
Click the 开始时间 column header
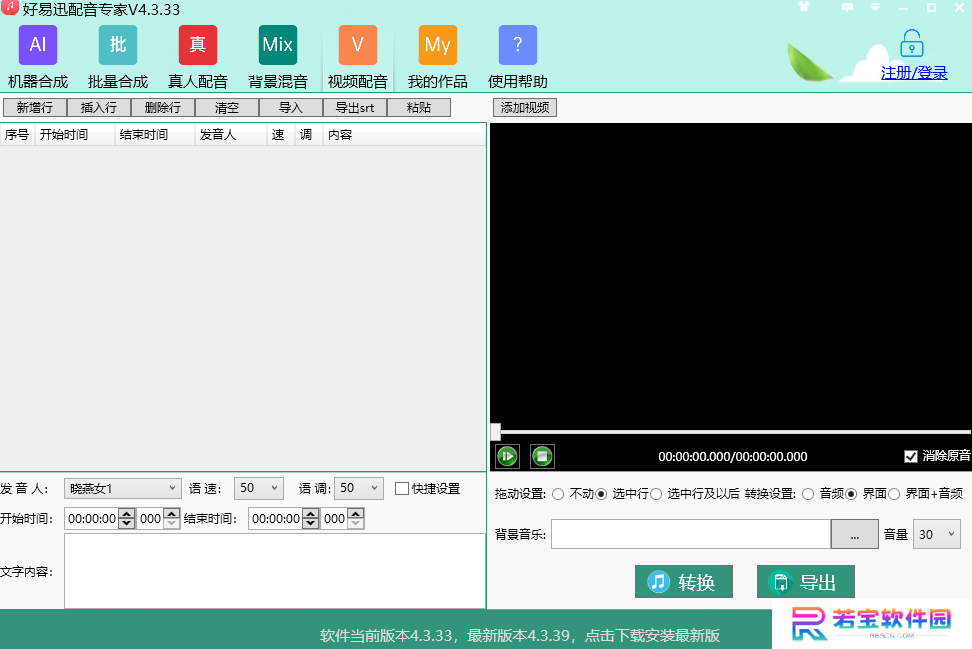coord(75,135)
